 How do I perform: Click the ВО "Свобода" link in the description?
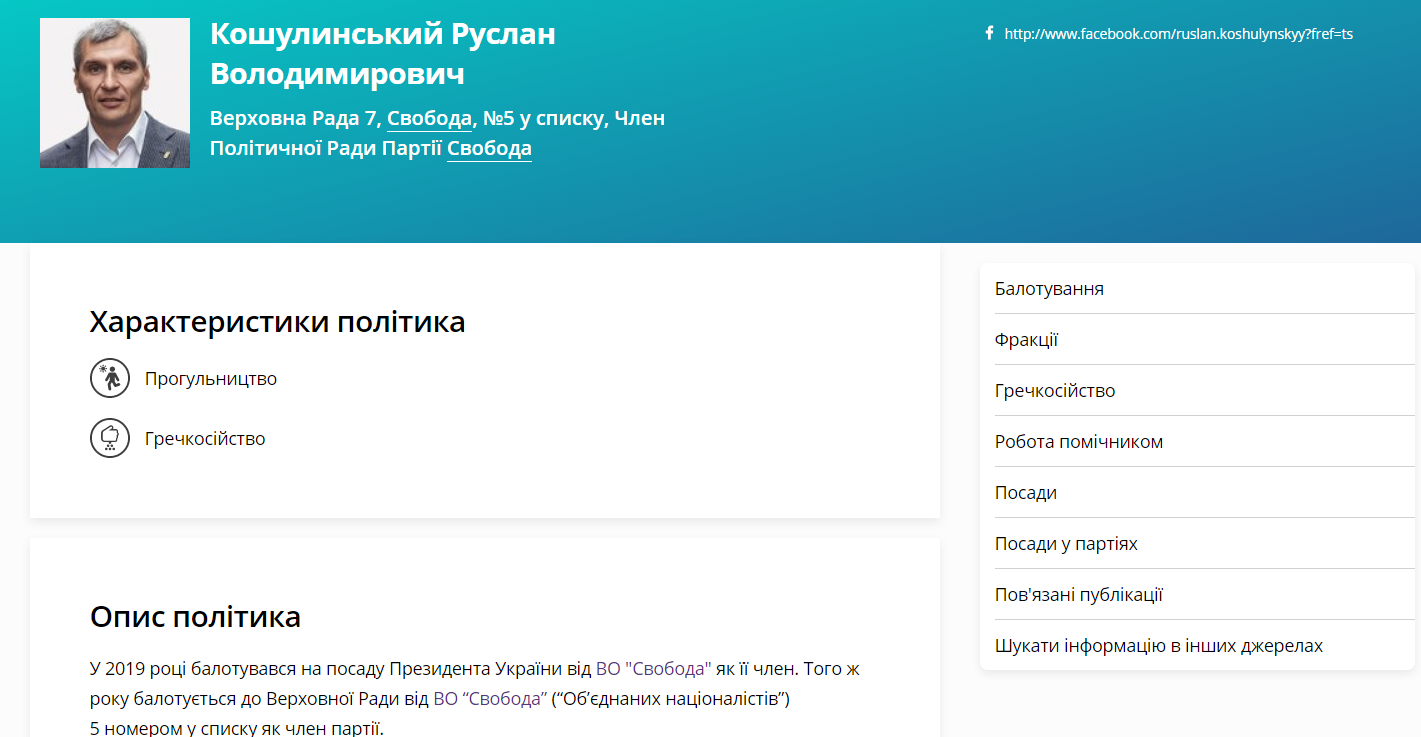click(x=653, y=669)
